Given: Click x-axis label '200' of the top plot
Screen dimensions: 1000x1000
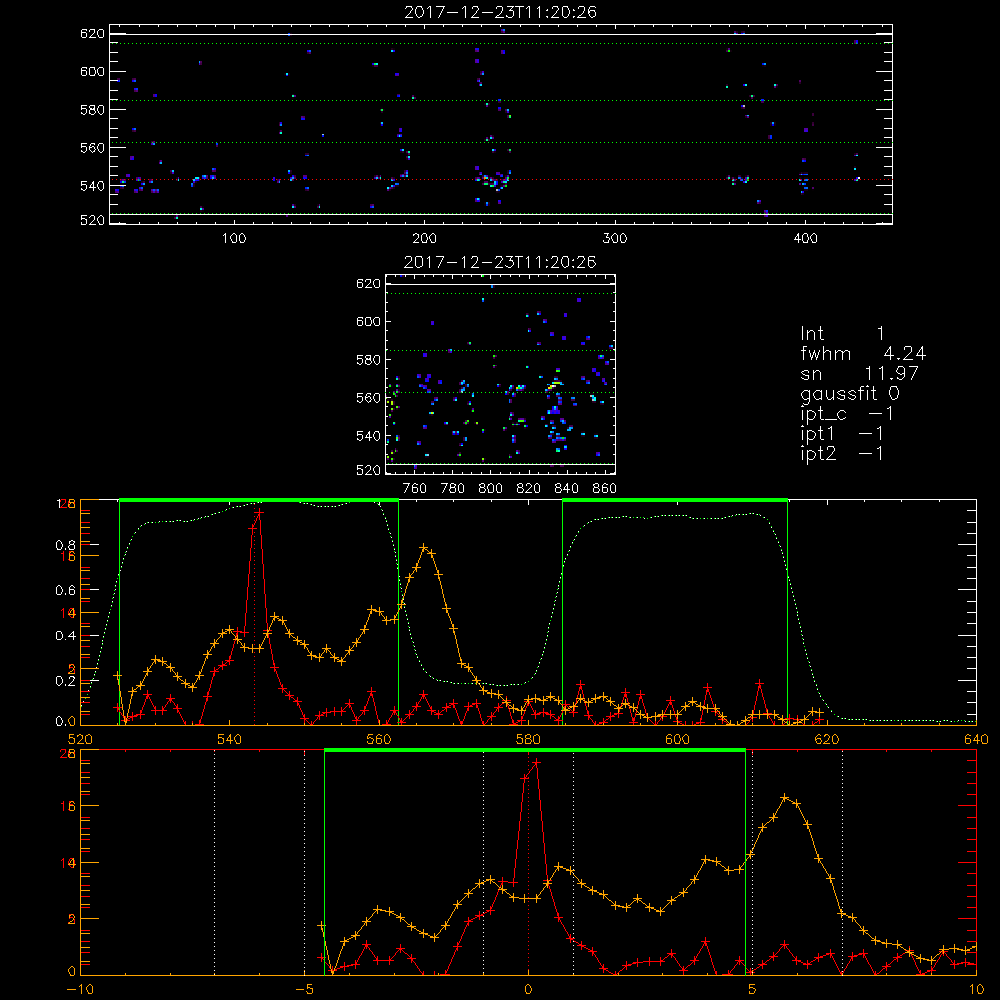Looking at the screenshot, I should (x=424, y=239).
